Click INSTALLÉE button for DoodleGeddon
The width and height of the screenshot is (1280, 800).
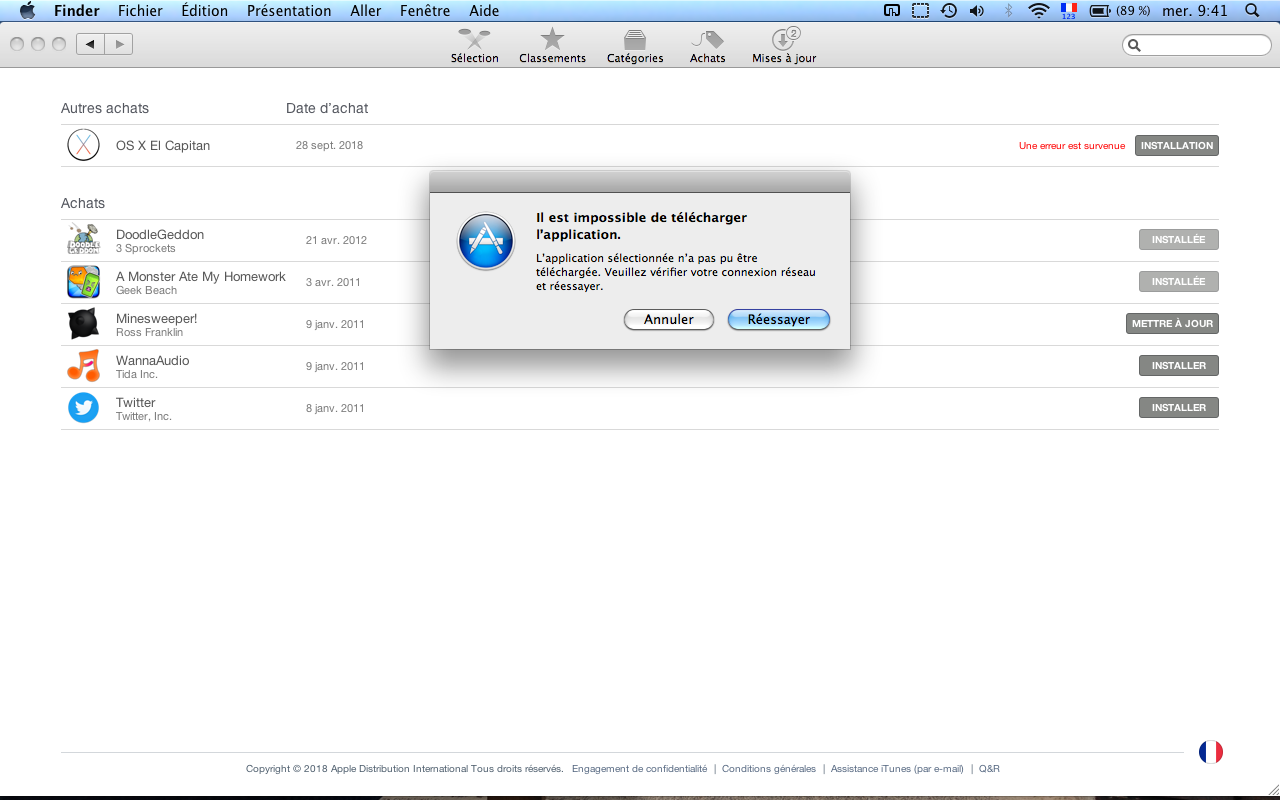point(1179,240)
